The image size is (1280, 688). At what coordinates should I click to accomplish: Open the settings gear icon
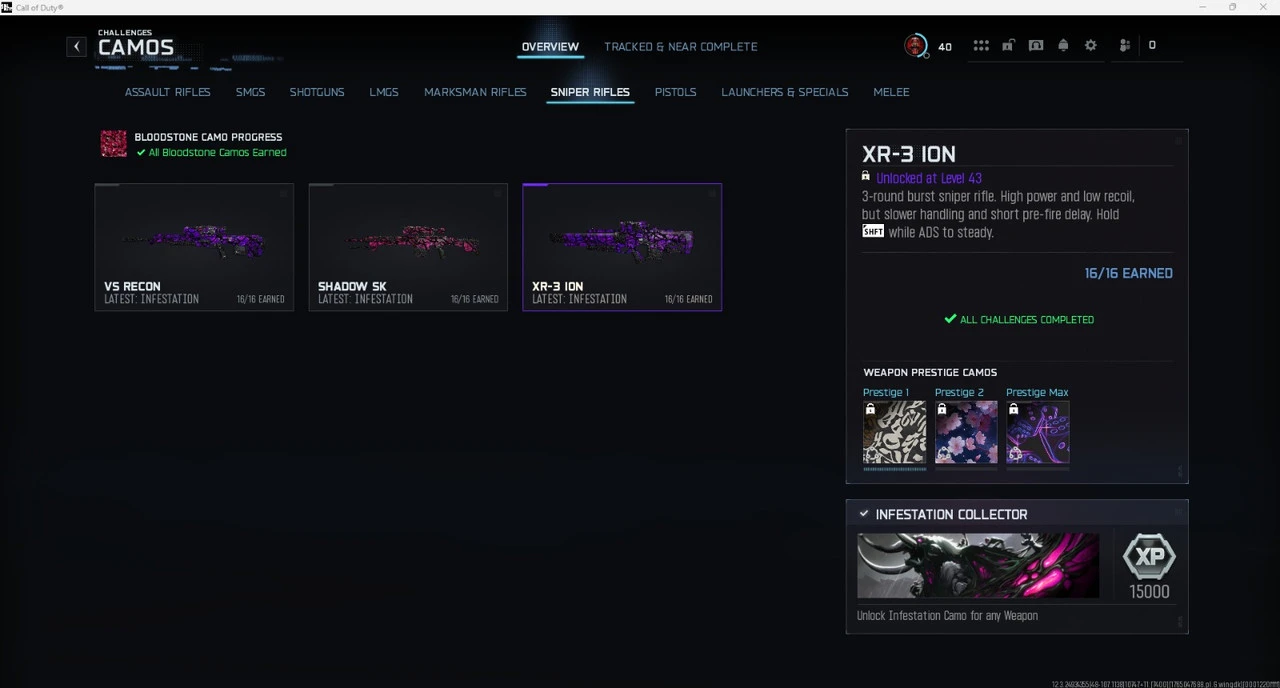pos(1091,46)
